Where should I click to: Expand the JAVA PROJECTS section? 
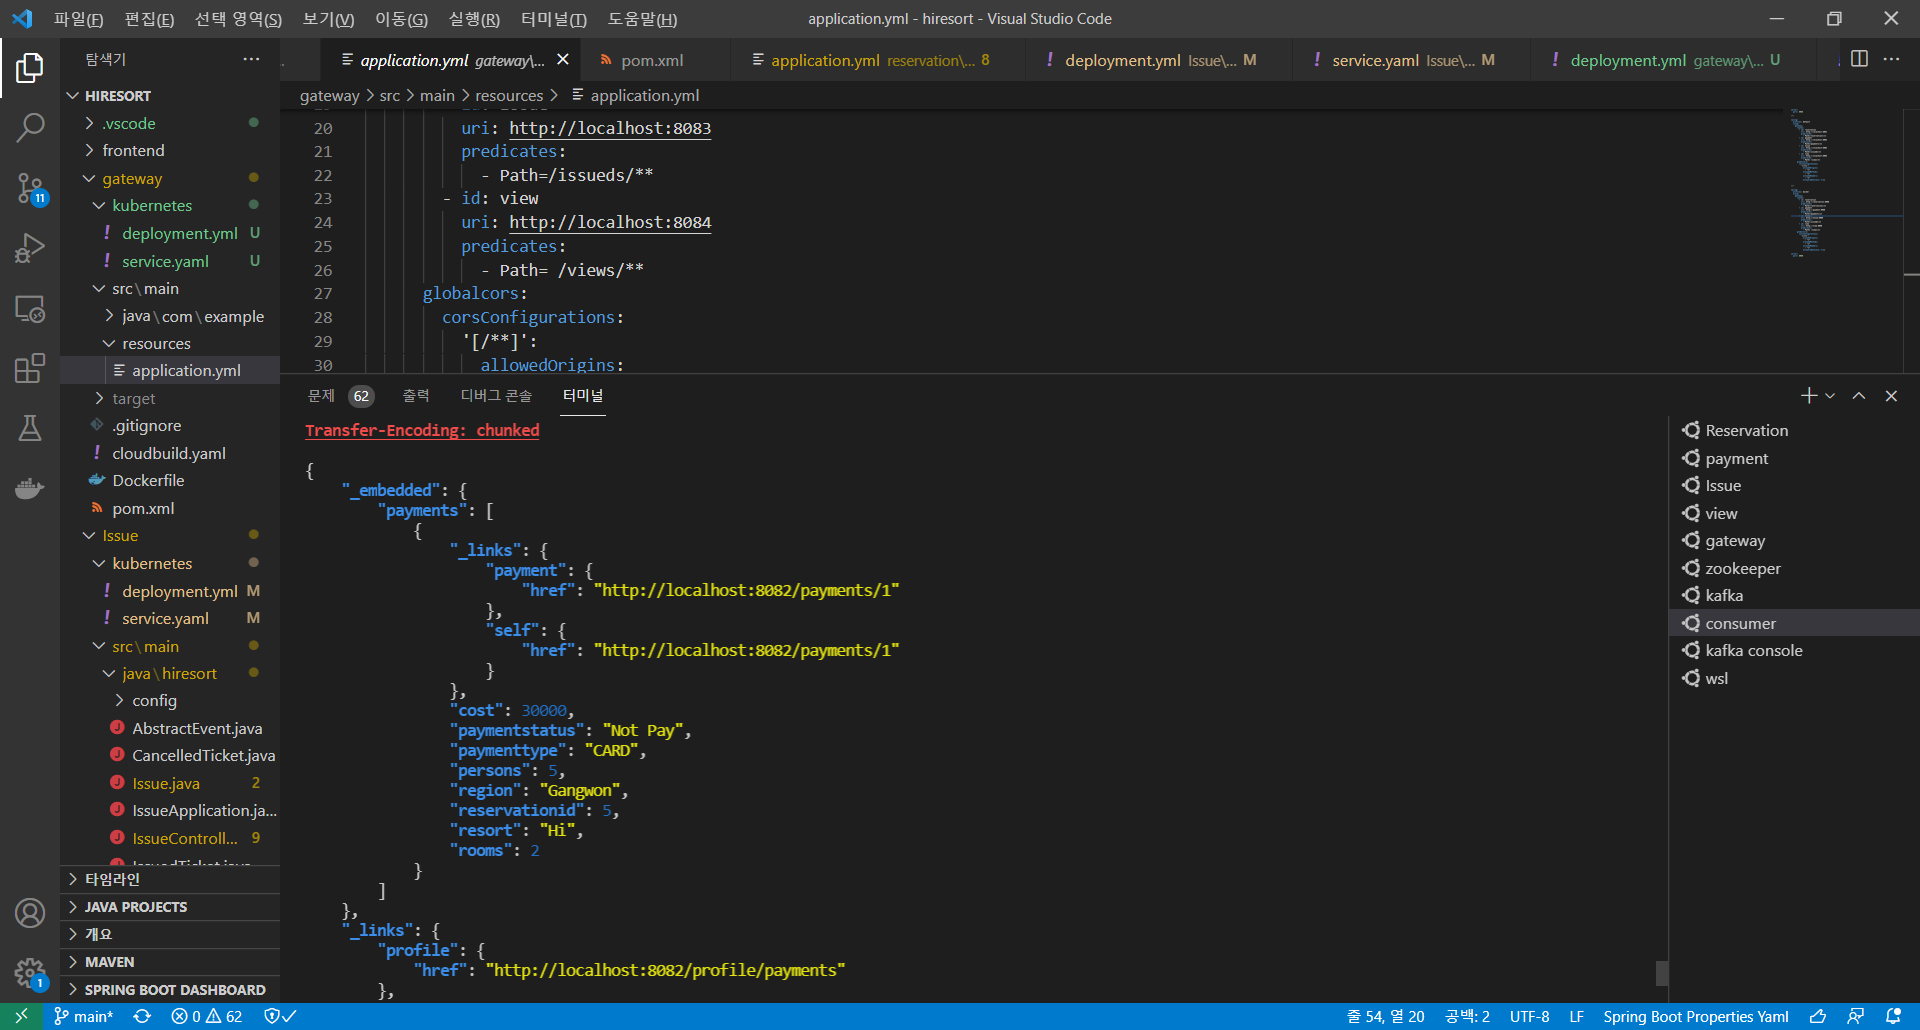(135, 907)
